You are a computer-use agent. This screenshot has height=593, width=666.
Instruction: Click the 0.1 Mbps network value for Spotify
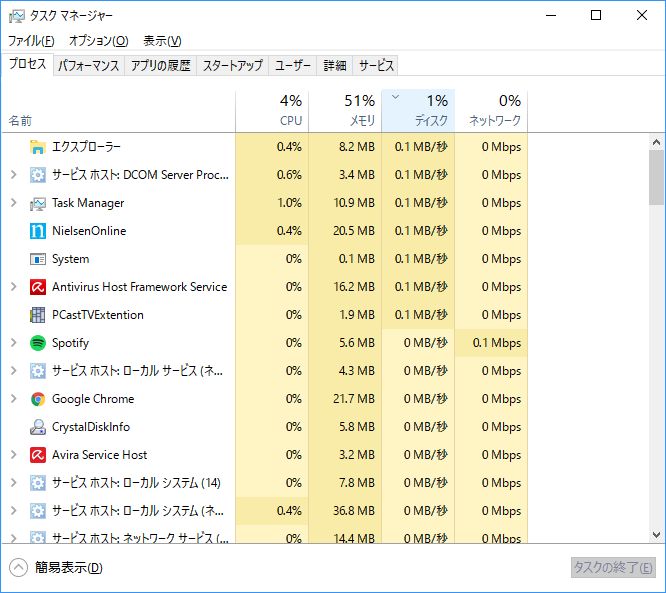497,343
